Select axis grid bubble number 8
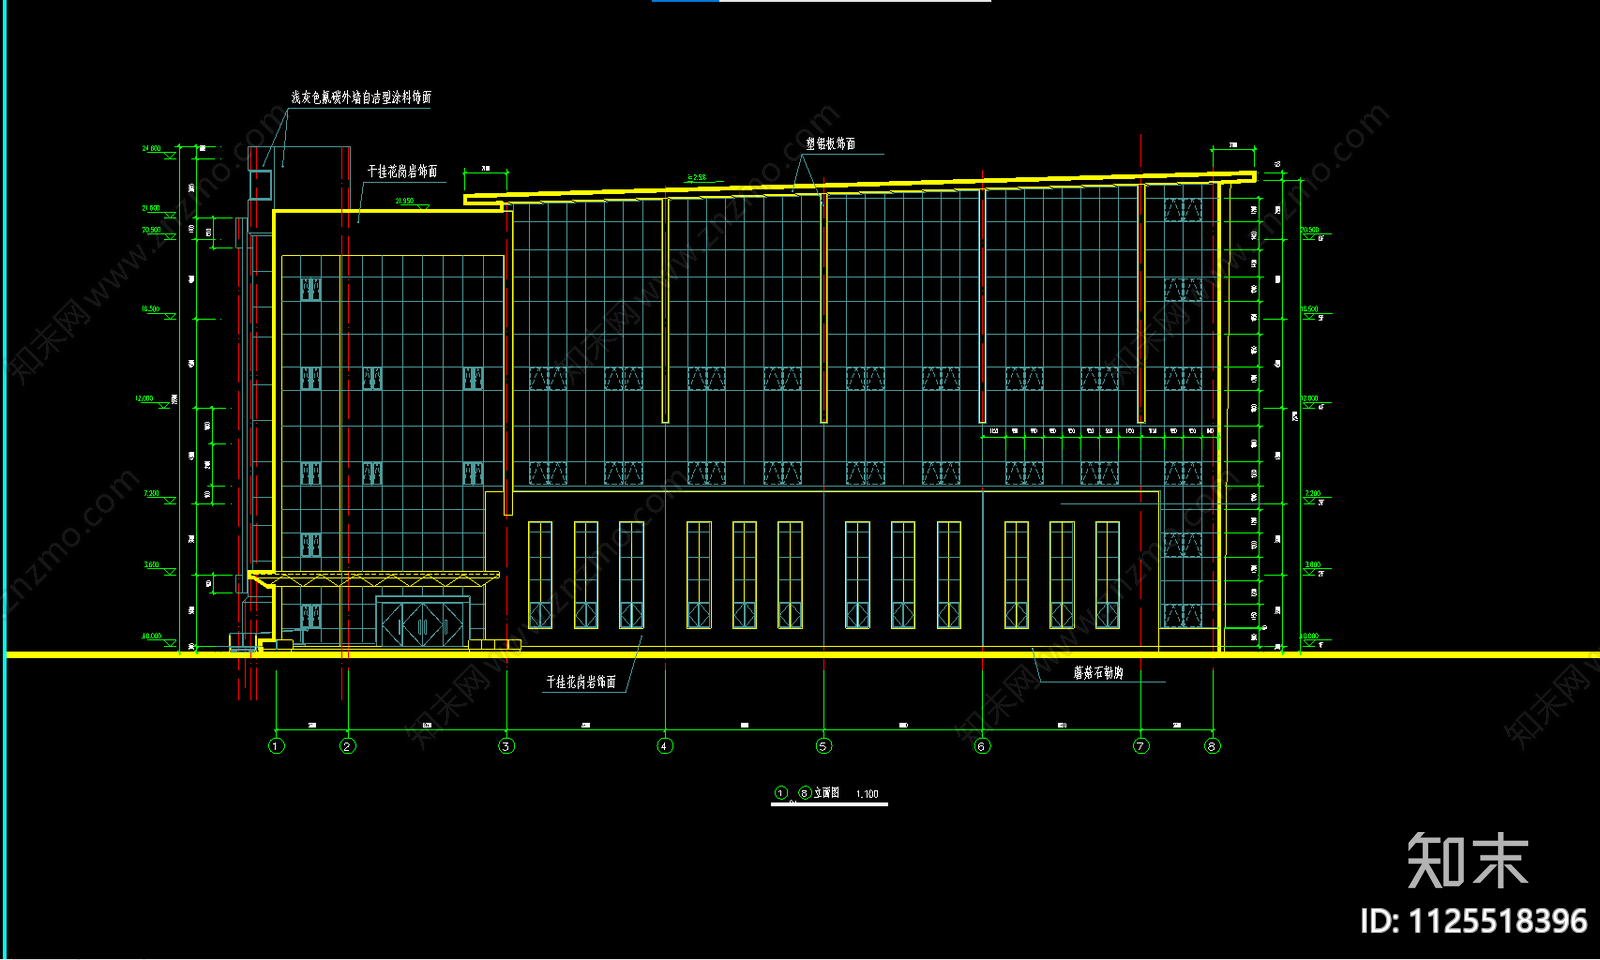Screen dimensions: 1600x960 click(1212, 746)
